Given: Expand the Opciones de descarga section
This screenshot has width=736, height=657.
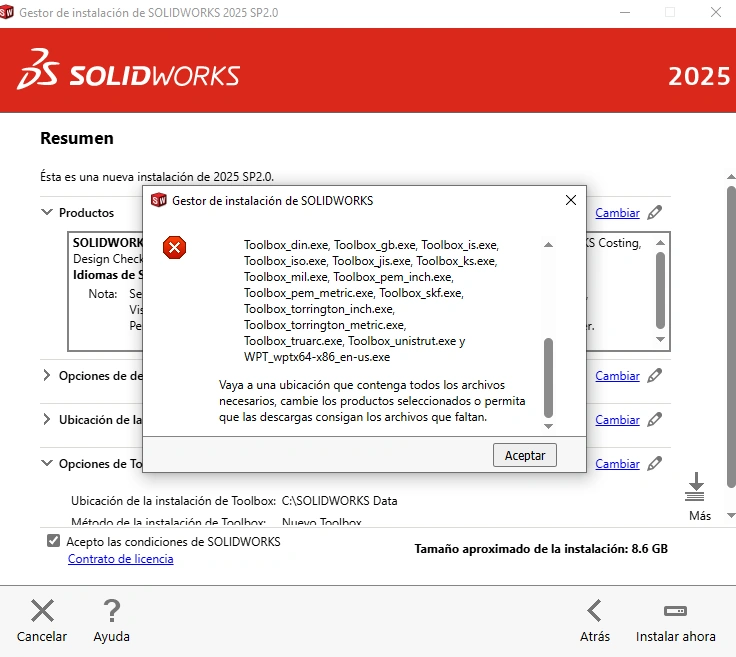Looking at the screenshot, I should click(x=46, y=375).
